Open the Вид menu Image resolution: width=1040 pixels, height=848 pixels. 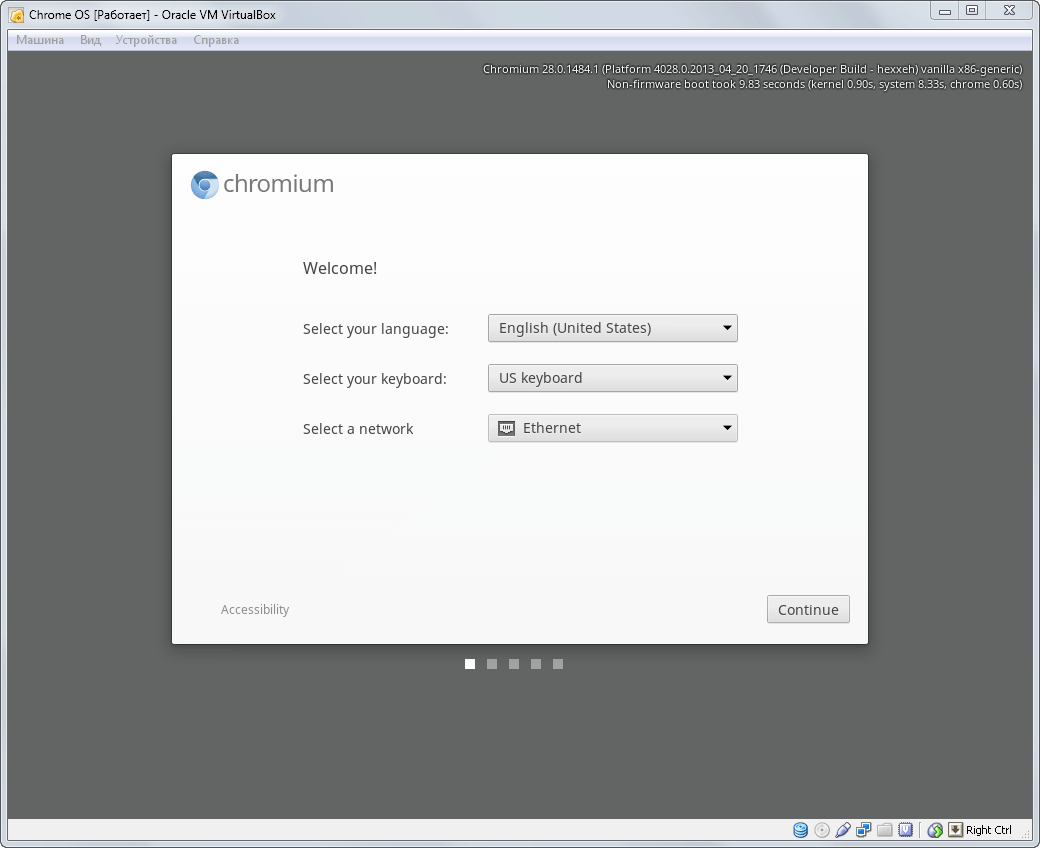coord(90,40)
